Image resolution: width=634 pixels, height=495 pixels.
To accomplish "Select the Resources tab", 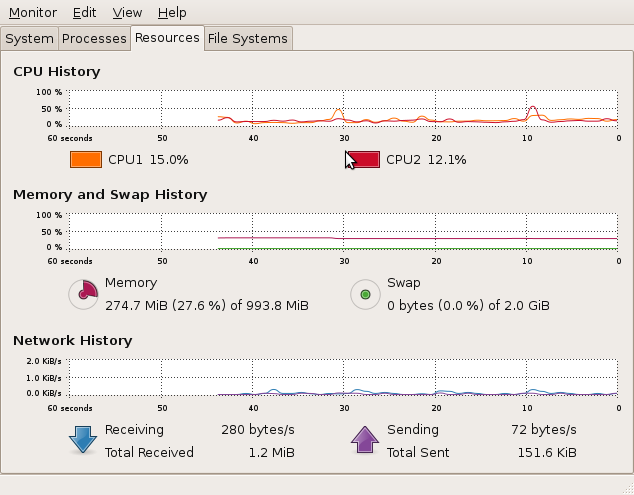I will (x=167, y=38).
